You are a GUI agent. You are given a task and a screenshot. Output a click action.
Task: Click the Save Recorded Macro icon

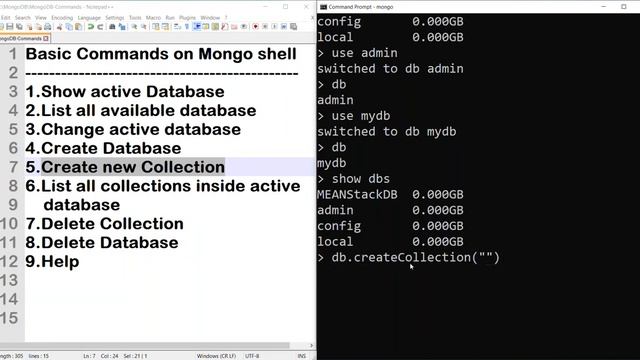click(x=293, y=27)
